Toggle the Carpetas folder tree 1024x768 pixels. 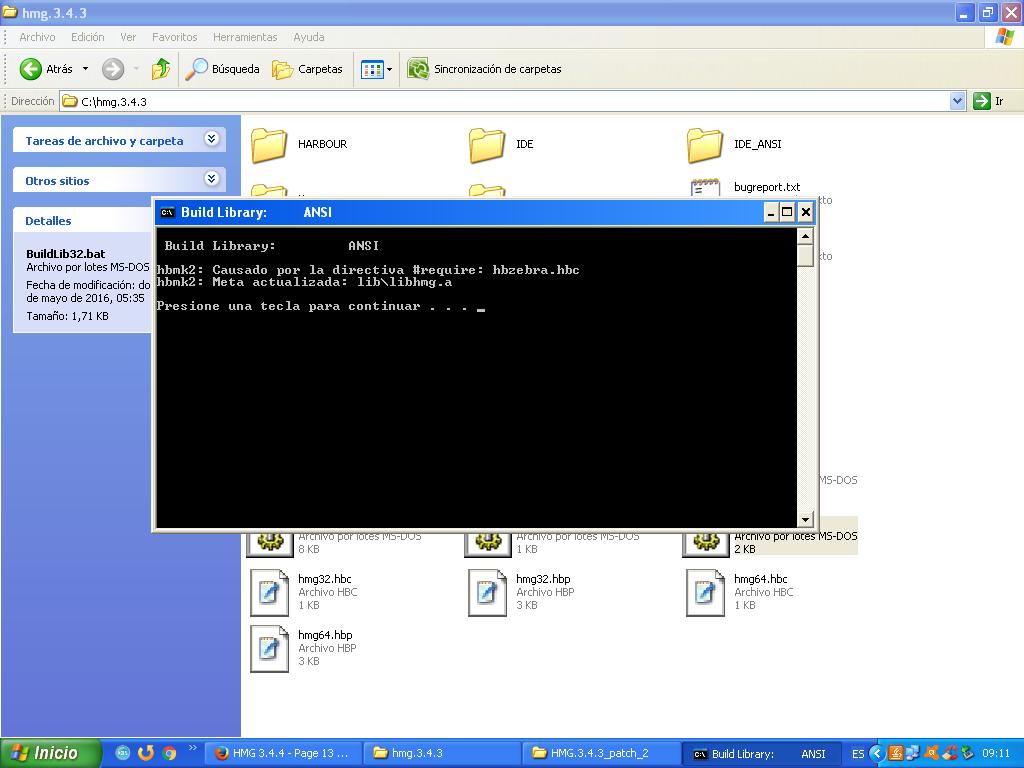pyautogui.click(x=307, y=69)
